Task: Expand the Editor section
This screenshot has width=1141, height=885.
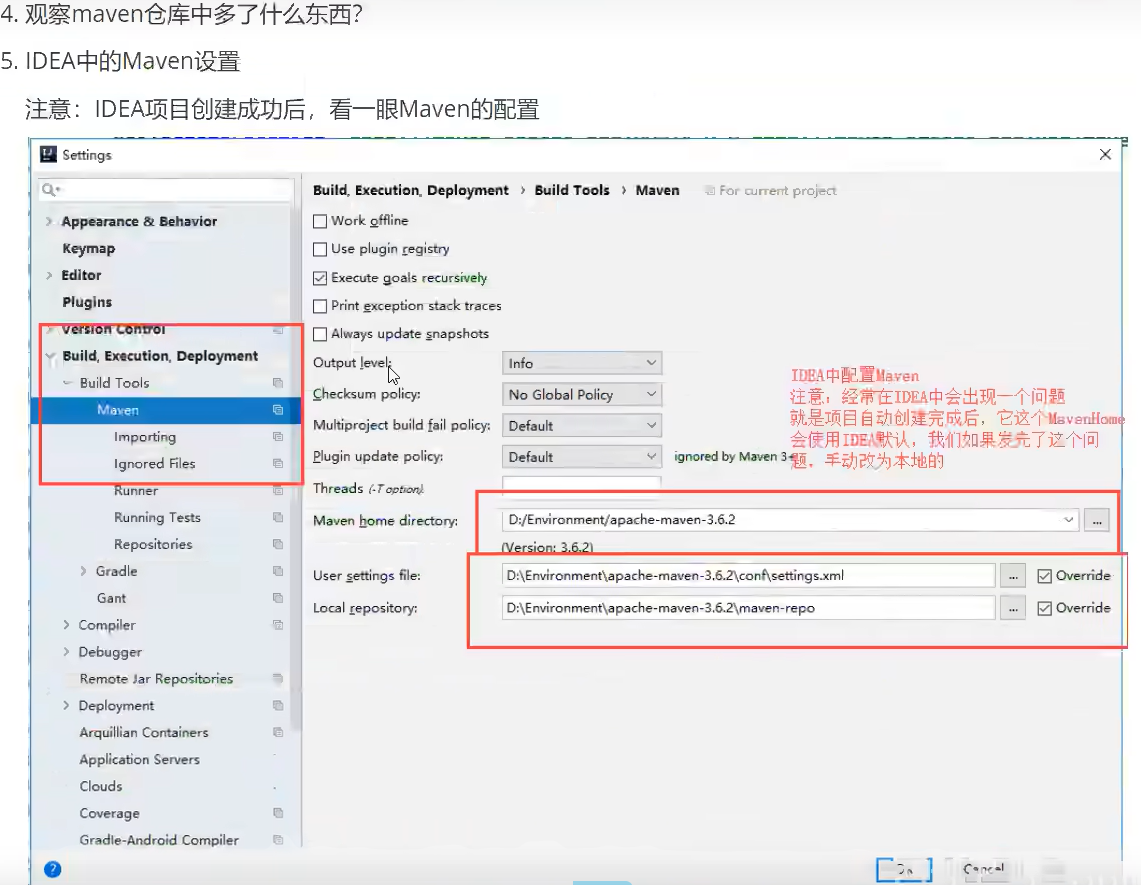Action: [x=49, y=275]
